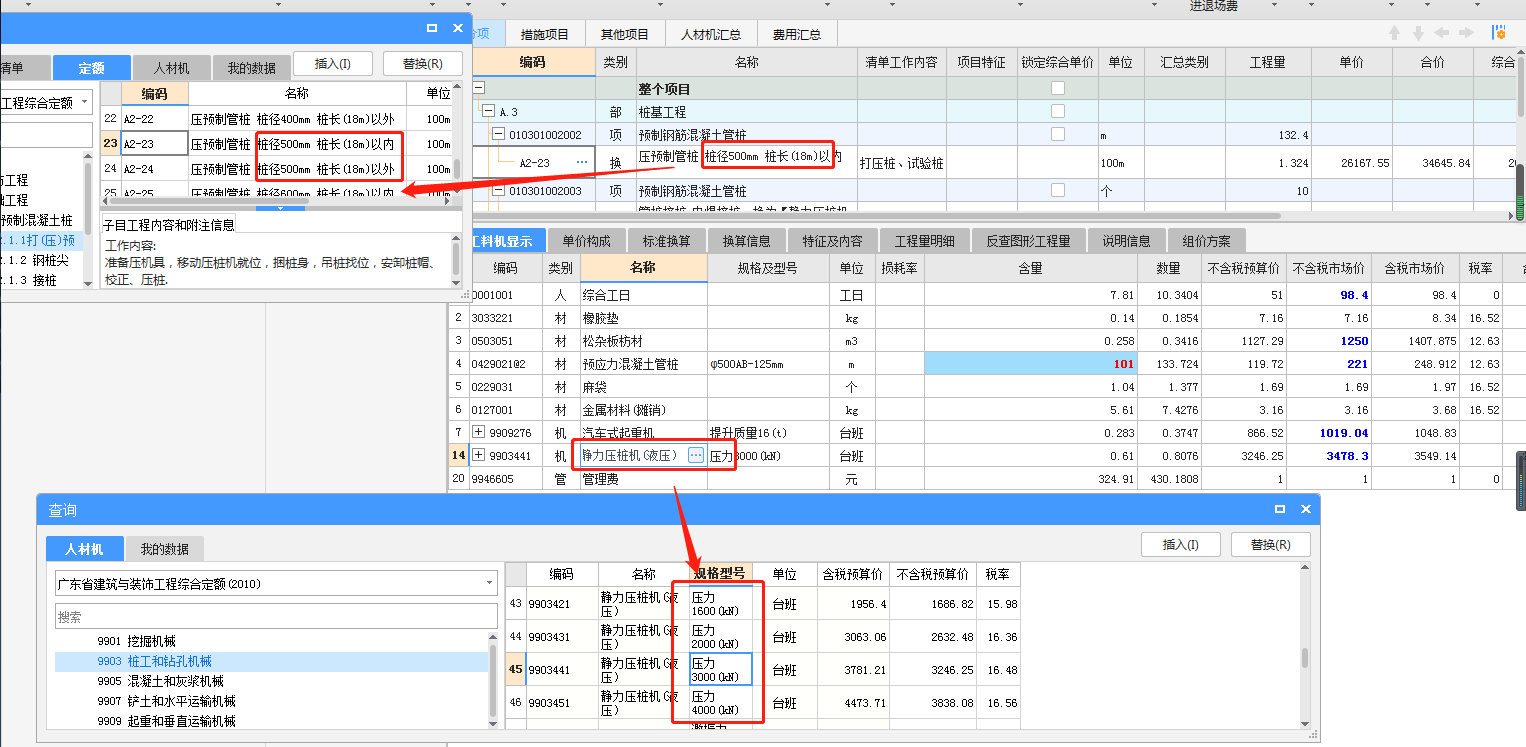Click 插入(I) button in top-left dialog
The width and height of the screenshot is (1526, 747).
point(333,64)
